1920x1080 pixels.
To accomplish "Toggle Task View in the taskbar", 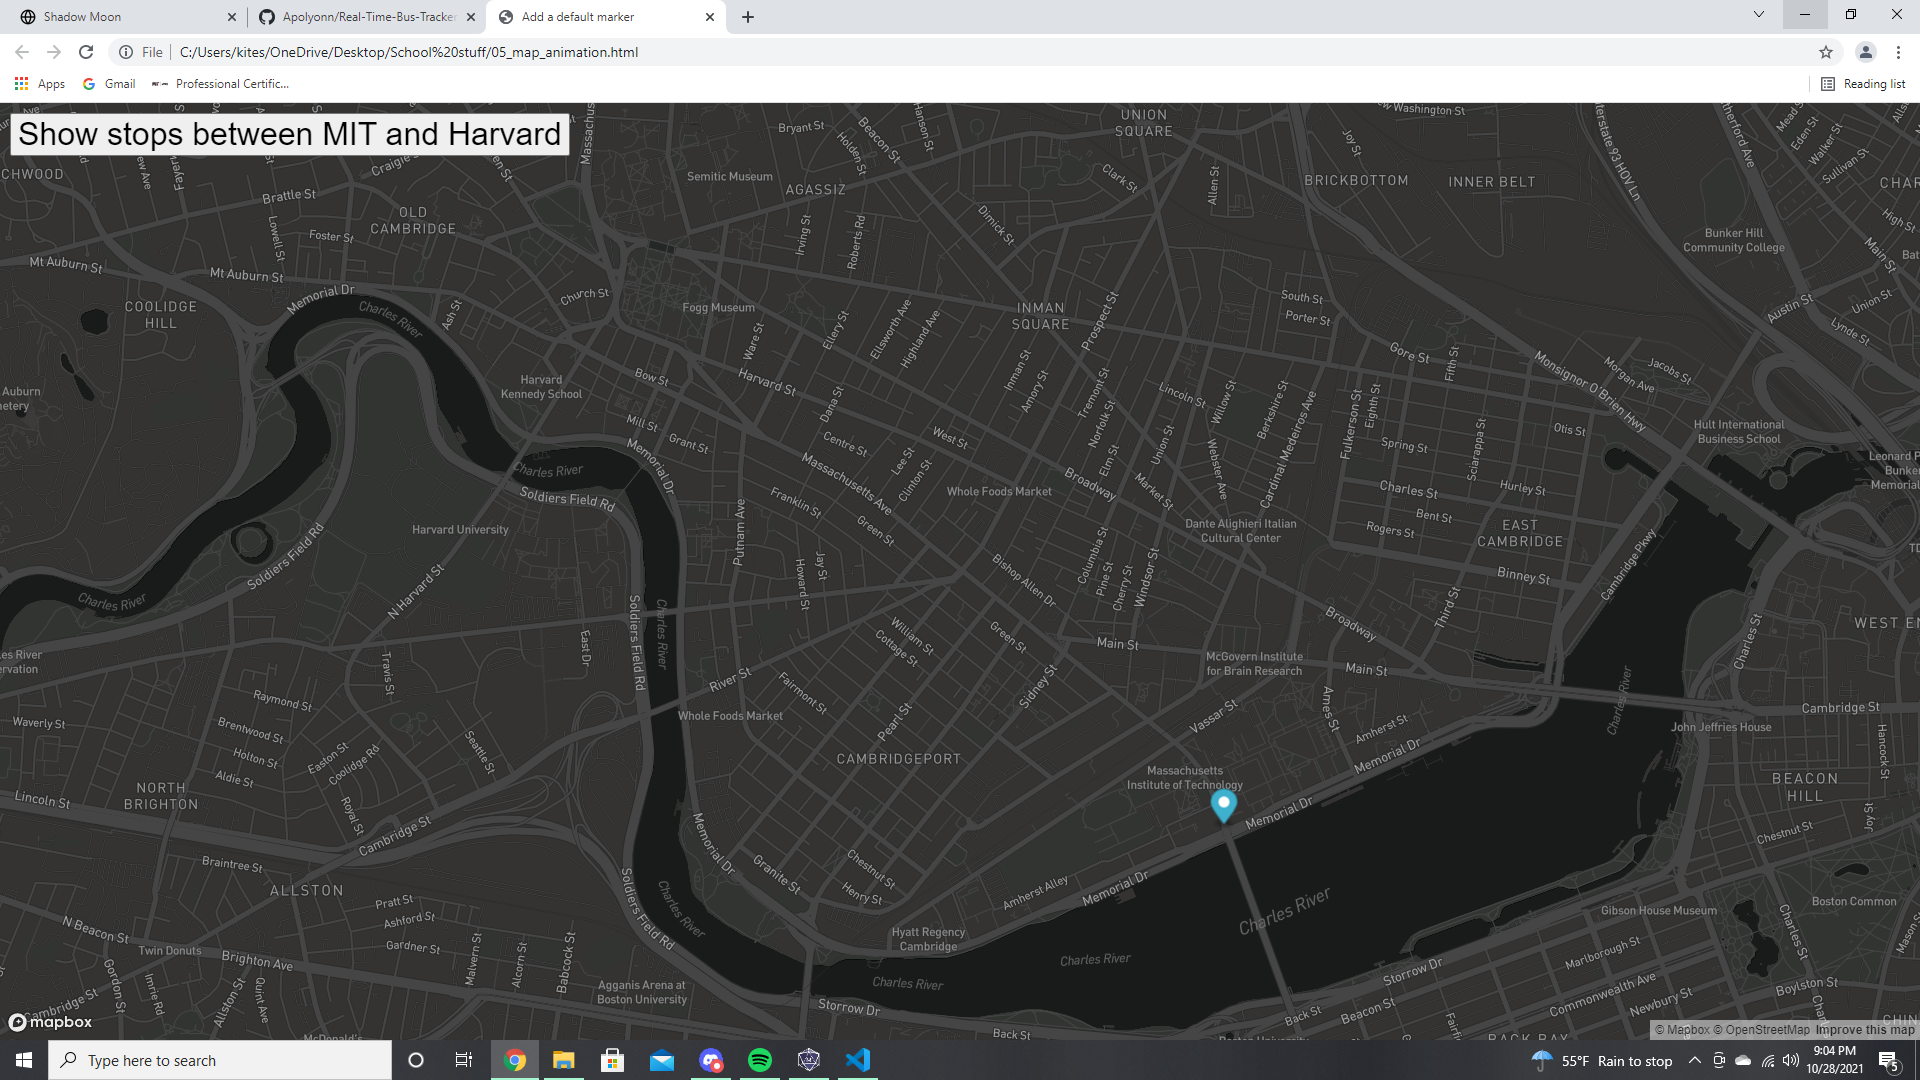I will coord(463,1060).
